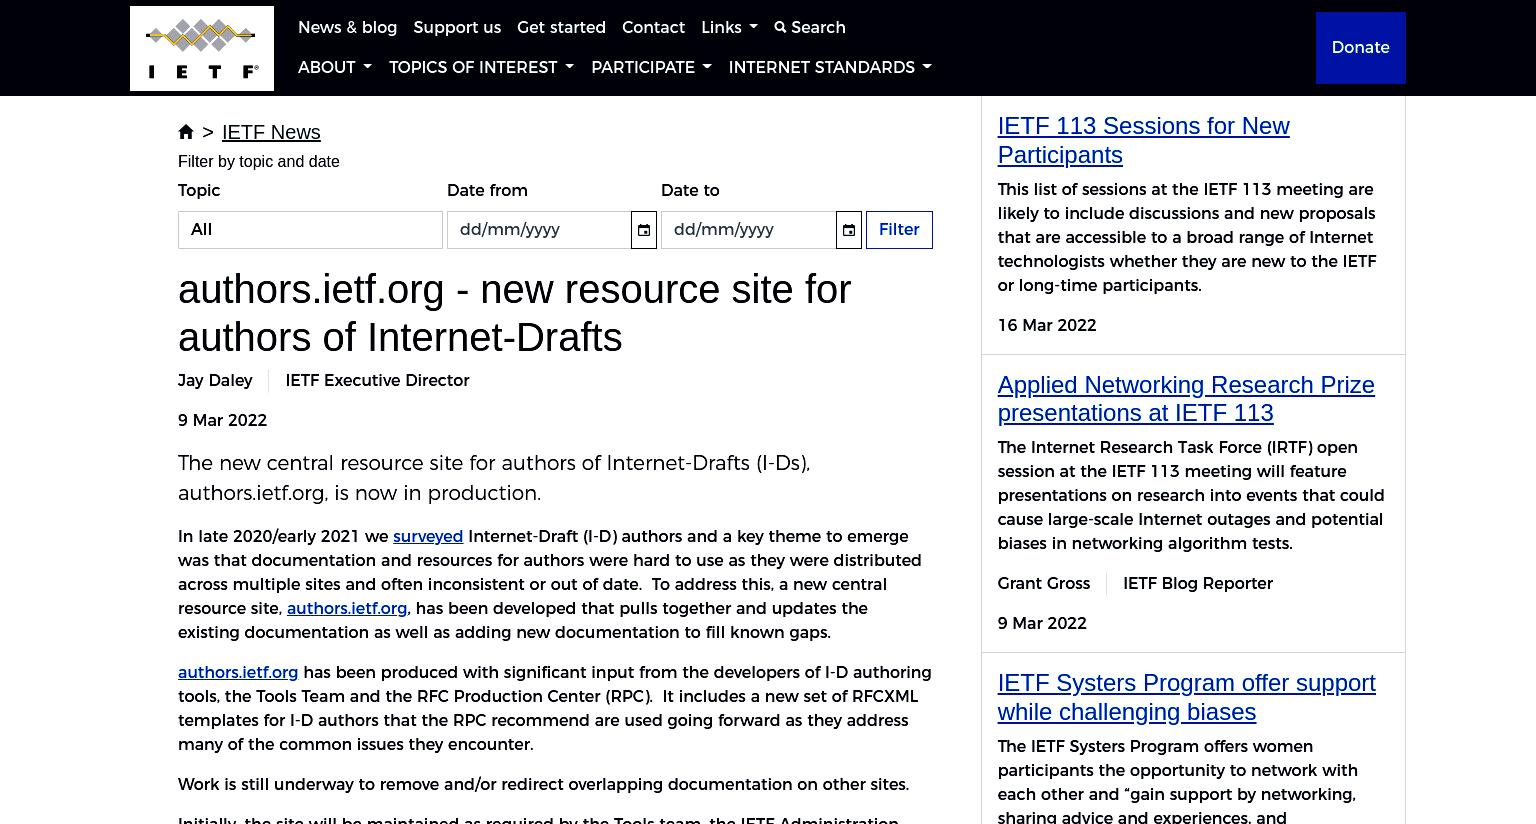Click the 16 Mar 2022 date in sidebar

click(1046, 325)
